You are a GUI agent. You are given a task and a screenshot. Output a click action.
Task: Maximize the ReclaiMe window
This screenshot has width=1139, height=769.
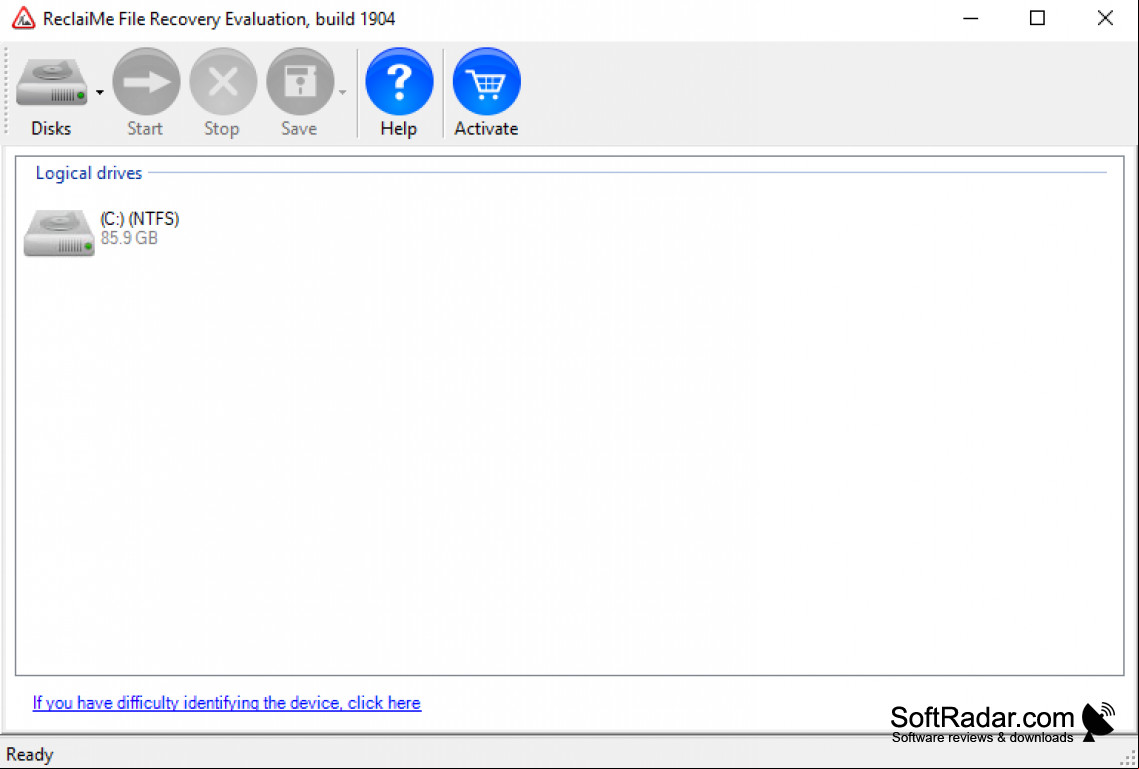[1037, 18]
